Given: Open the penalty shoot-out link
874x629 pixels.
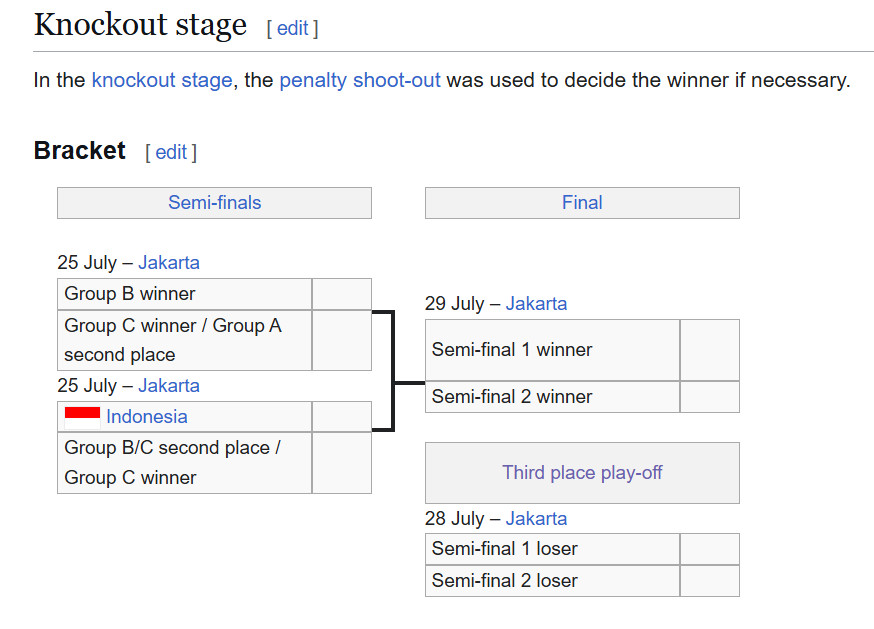Looking at the screenshot, I should tap(360, 80).
